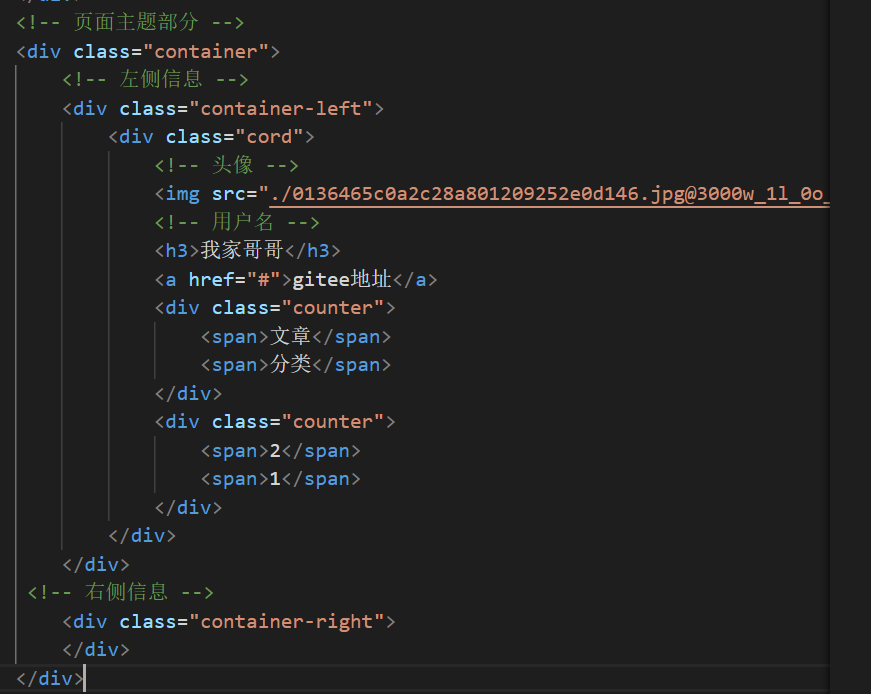871x694 pixels.
Task: Click the comment 头像
Action: 232,165
